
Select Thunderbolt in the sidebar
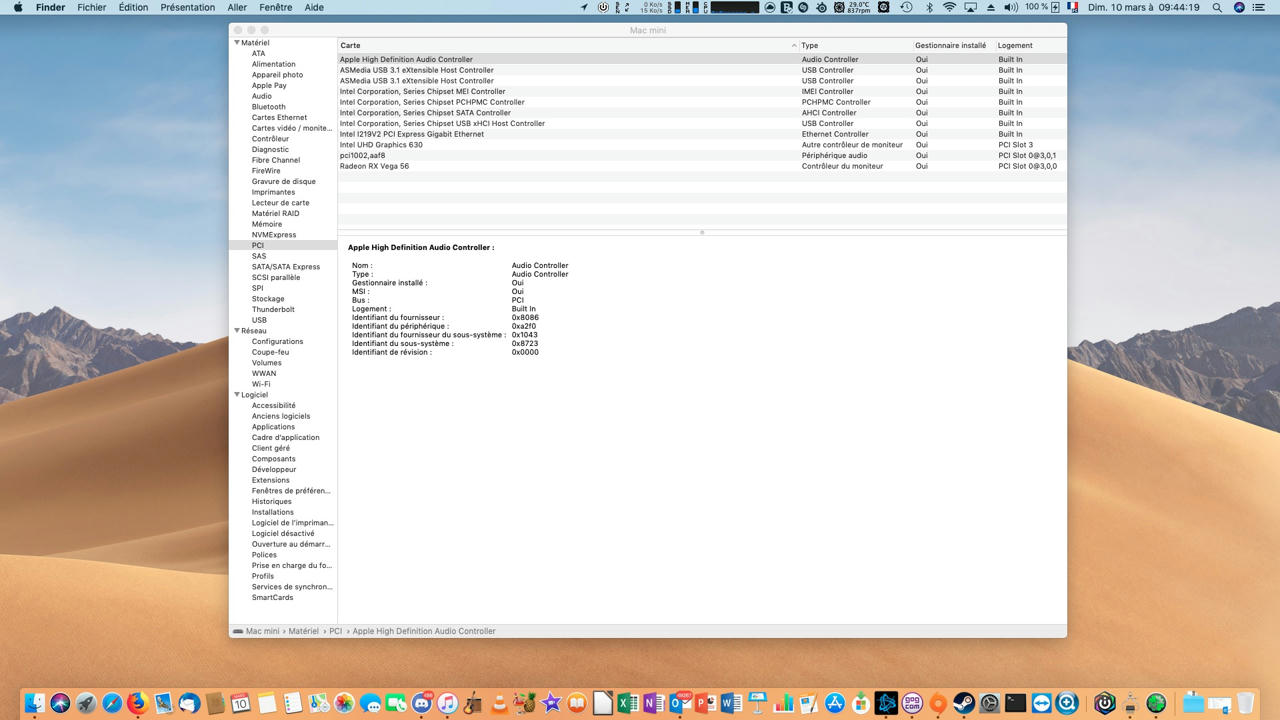[273, 310]
